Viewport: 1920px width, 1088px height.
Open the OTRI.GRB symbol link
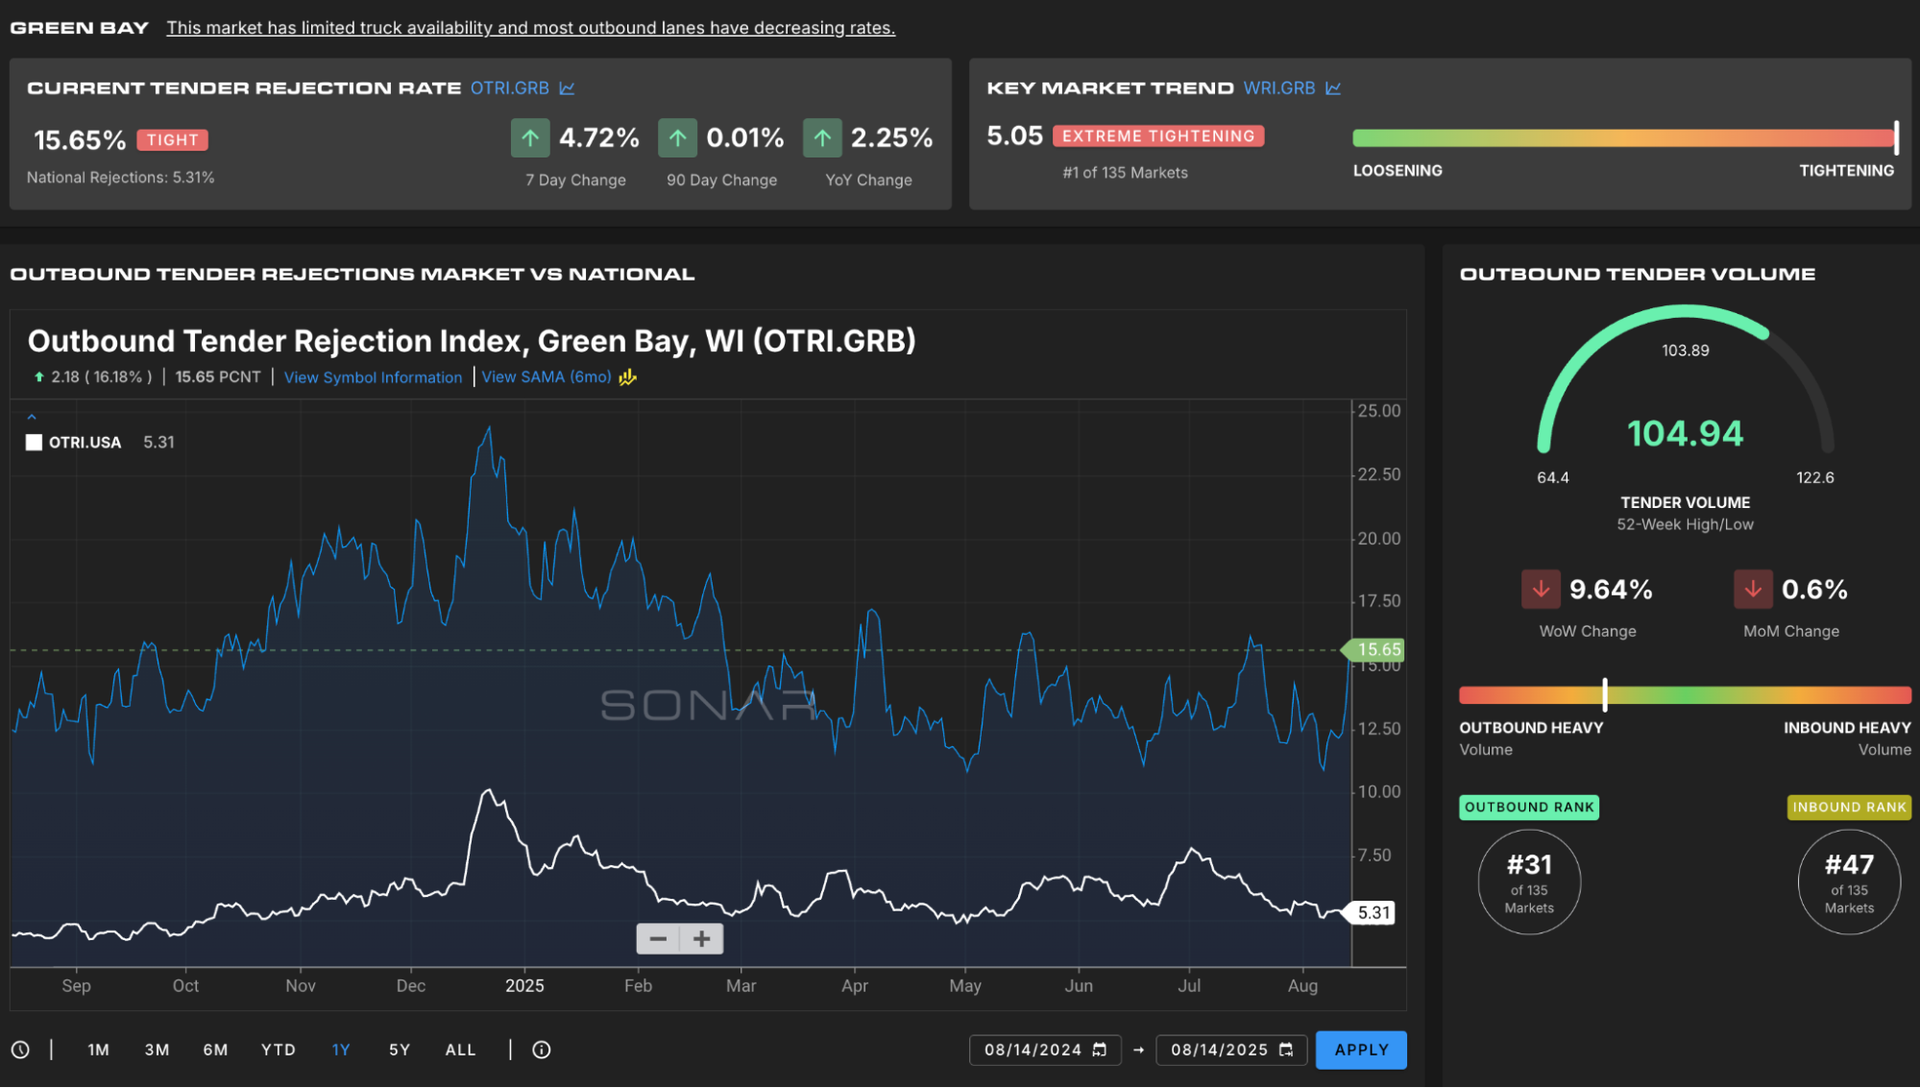(x=510, y=88)
